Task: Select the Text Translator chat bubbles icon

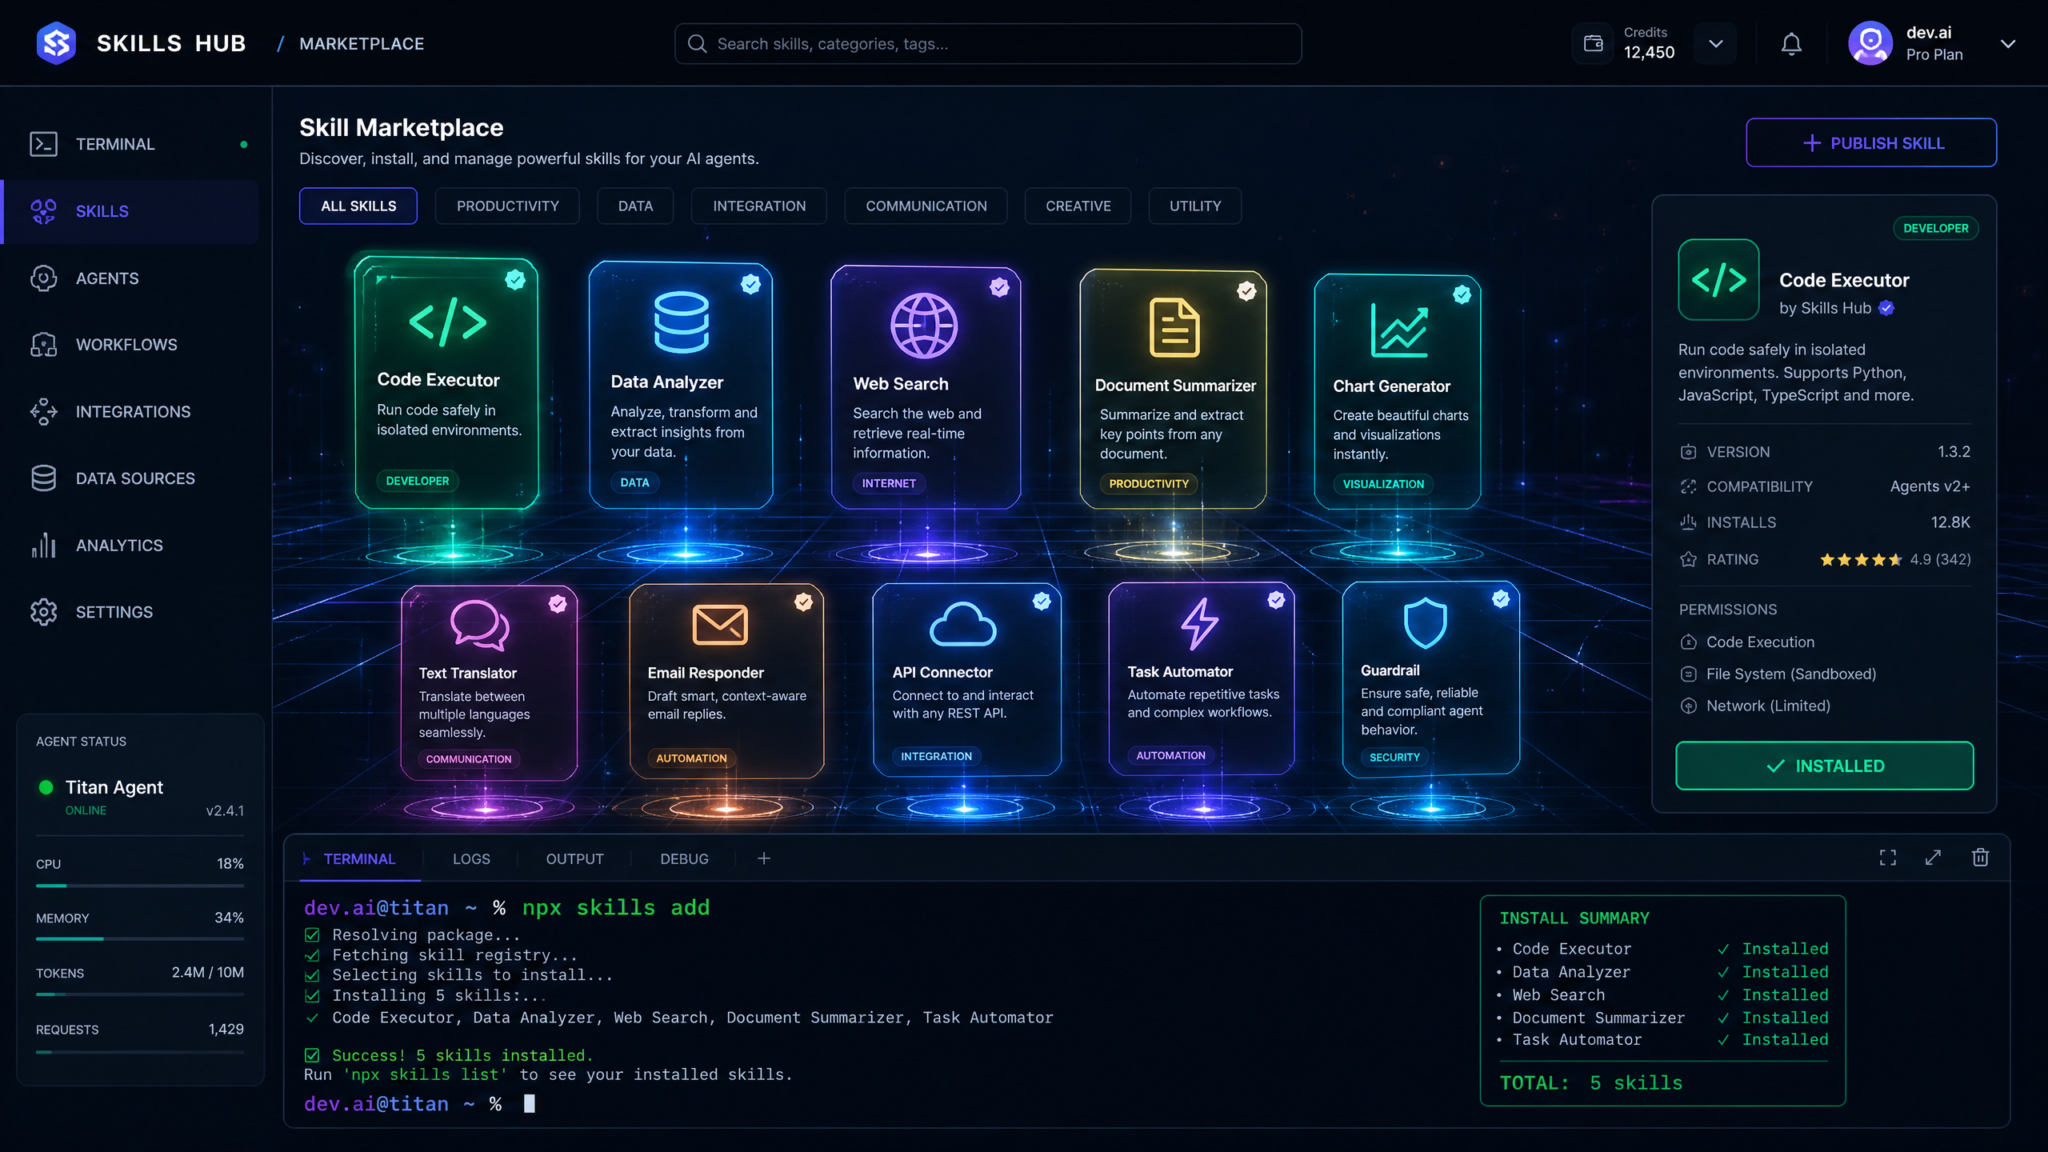Action: pos(480,625)
